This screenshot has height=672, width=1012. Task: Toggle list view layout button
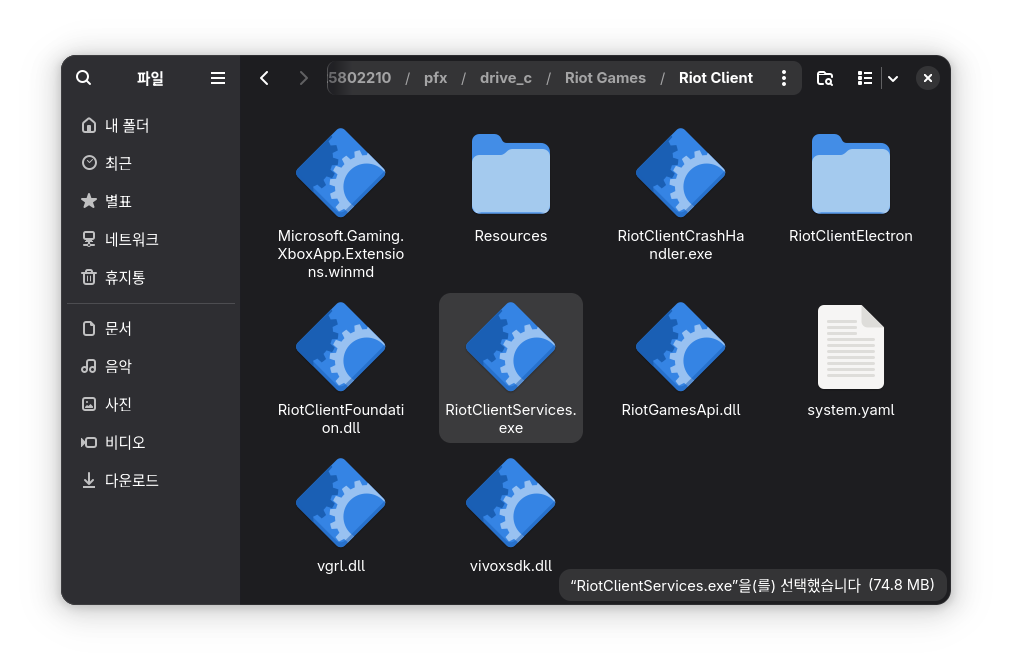pyautogui.click(x=865, y=78)
